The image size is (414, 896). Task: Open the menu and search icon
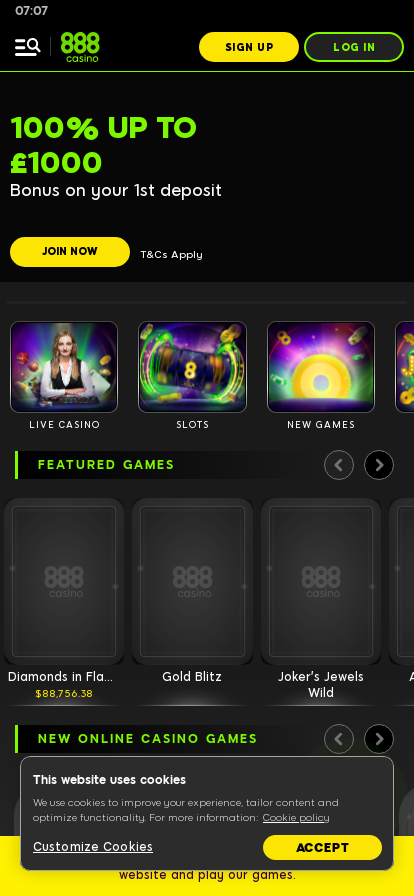click(x=27, y=47)
